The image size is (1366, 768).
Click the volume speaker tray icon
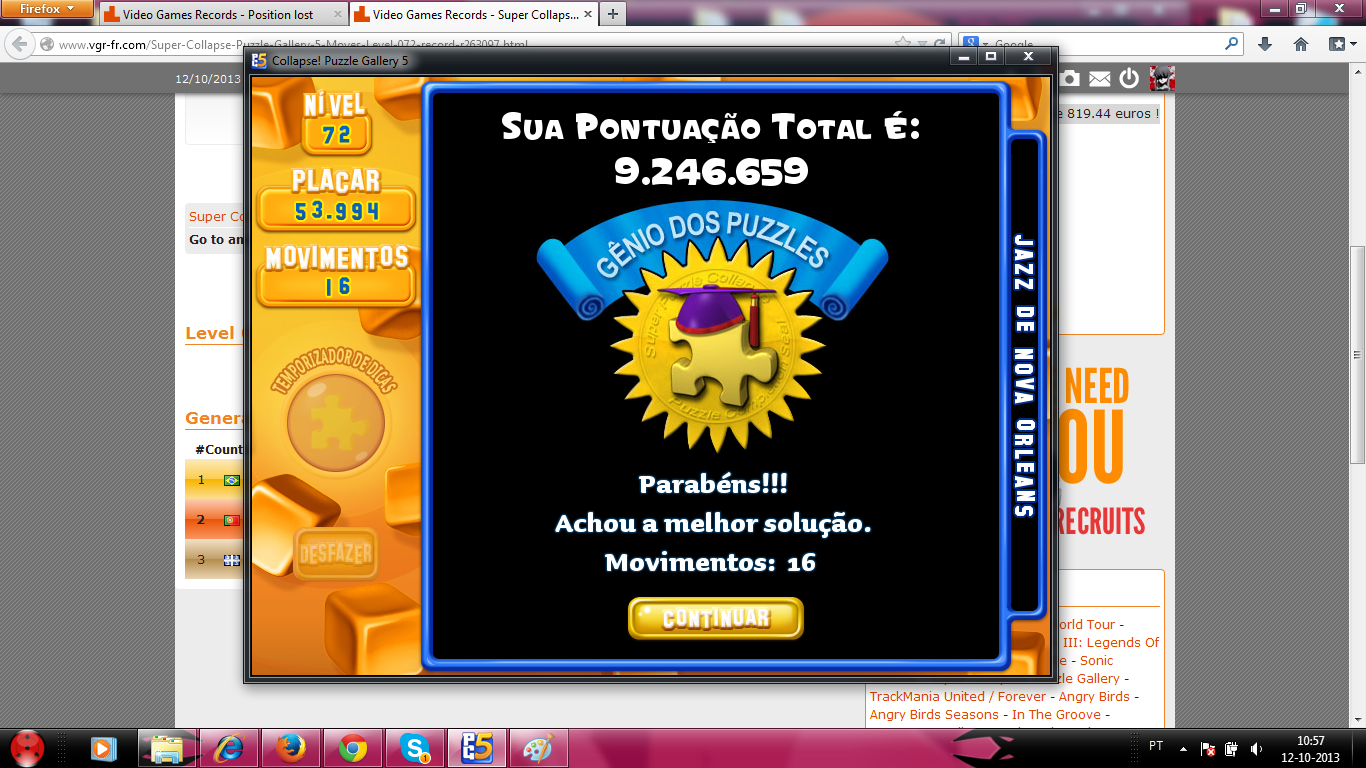click(1256, 748)
